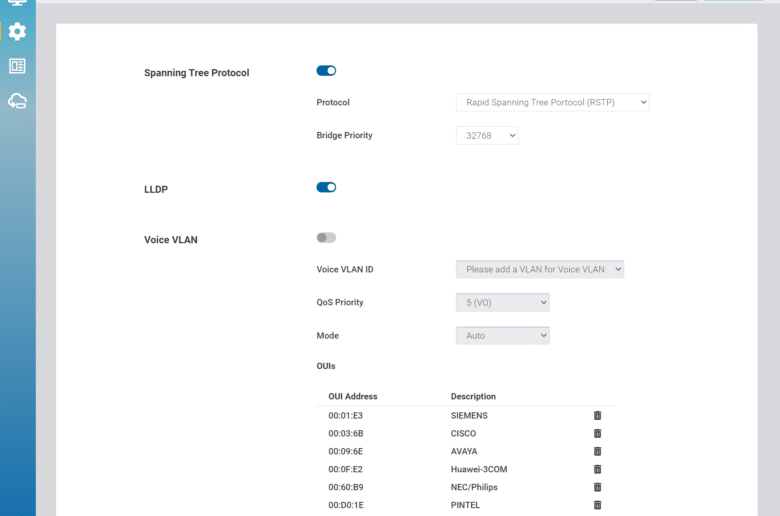
Task: Delete the PINTEL OUI entry
Action: tap(597, 505)
